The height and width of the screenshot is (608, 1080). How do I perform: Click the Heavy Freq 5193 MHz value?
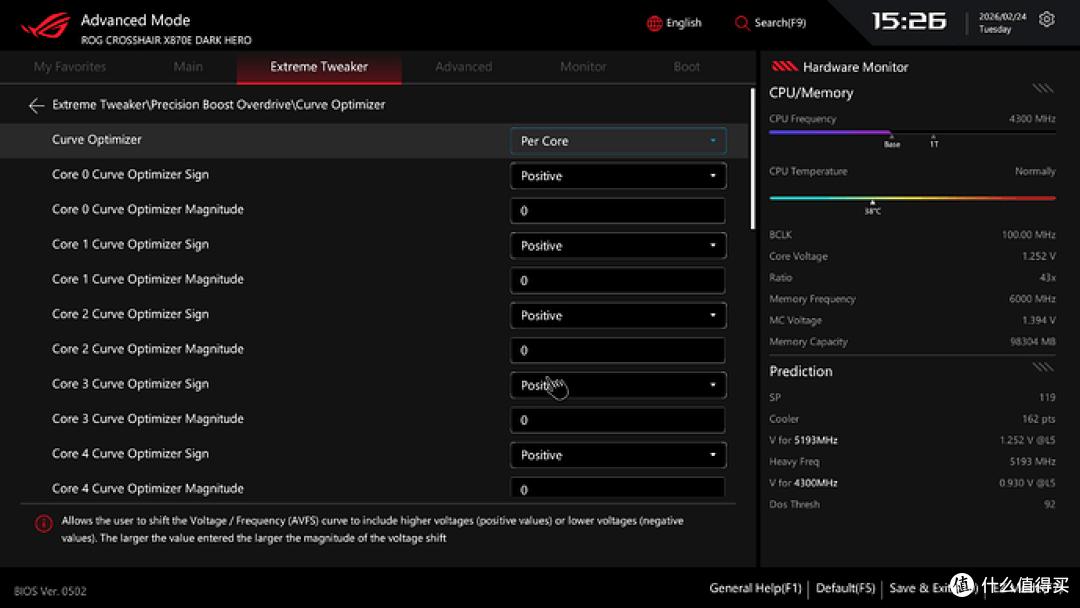[1032, 461]
